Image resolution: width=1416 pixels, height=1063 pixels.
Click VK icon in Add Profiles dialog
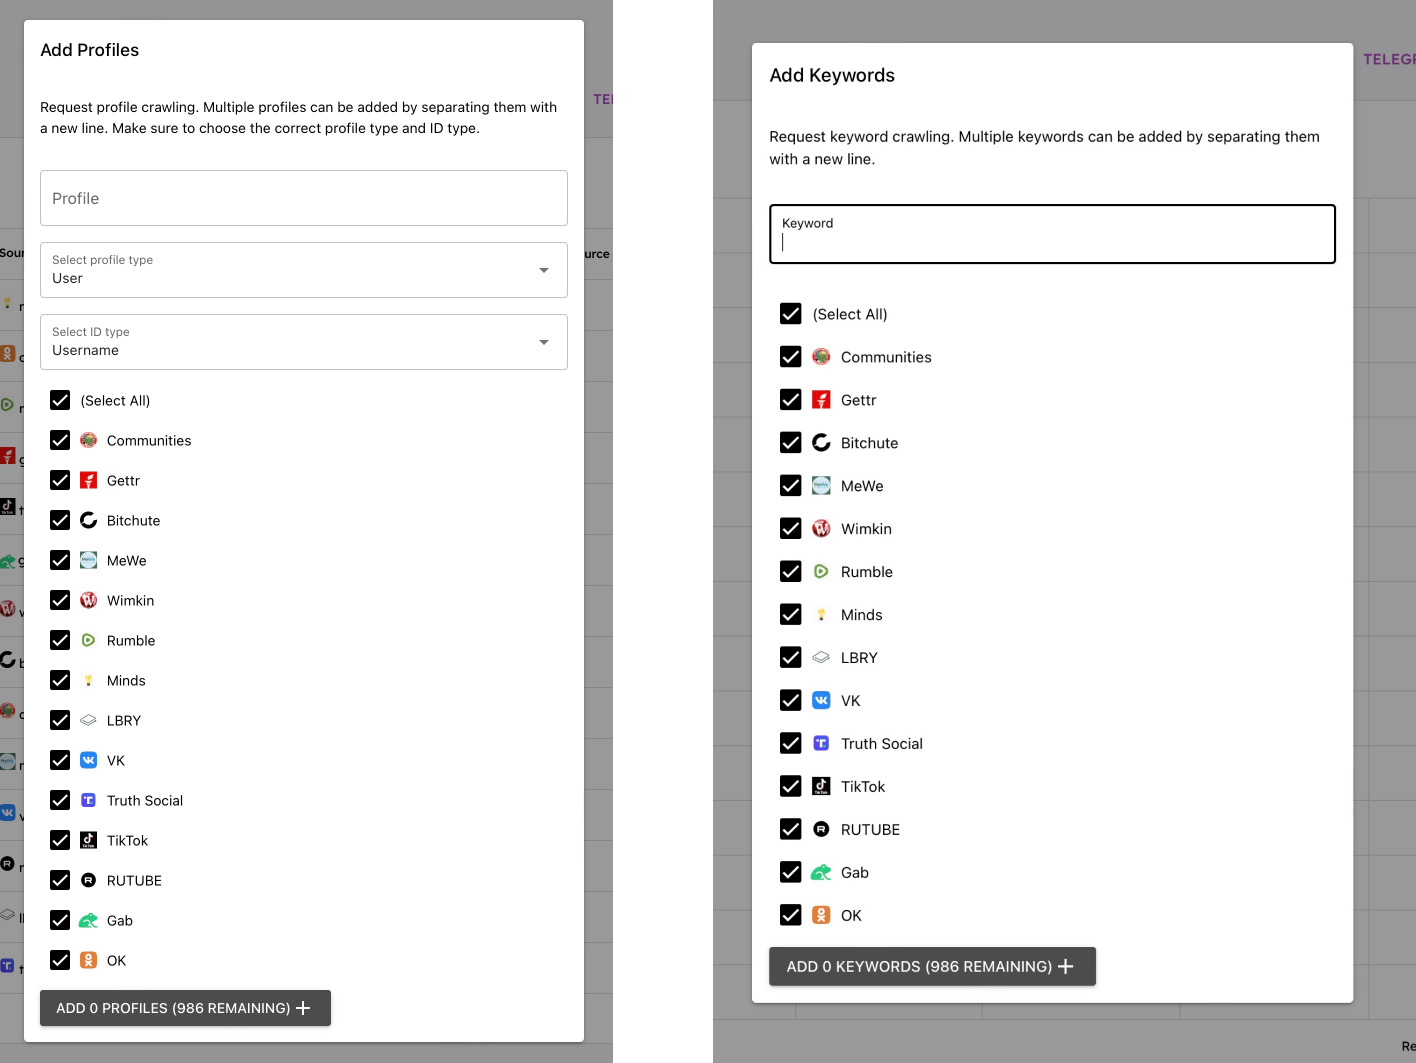[x=88, y=760]
